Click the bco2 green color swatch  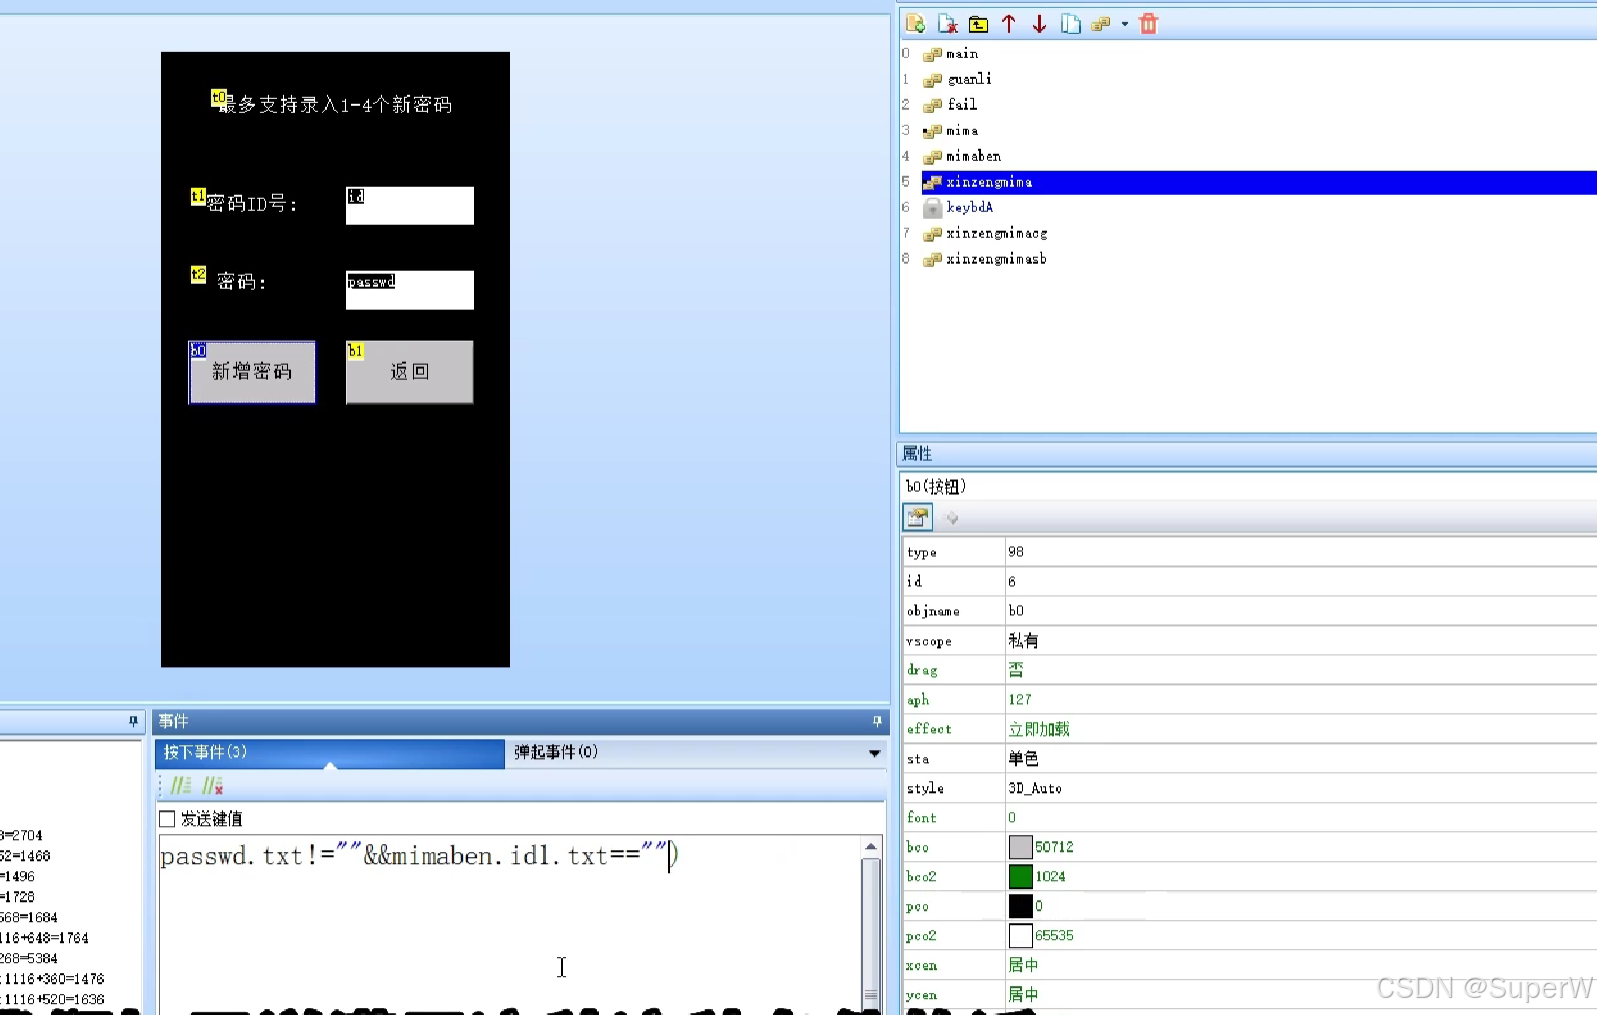point(1020,877)
